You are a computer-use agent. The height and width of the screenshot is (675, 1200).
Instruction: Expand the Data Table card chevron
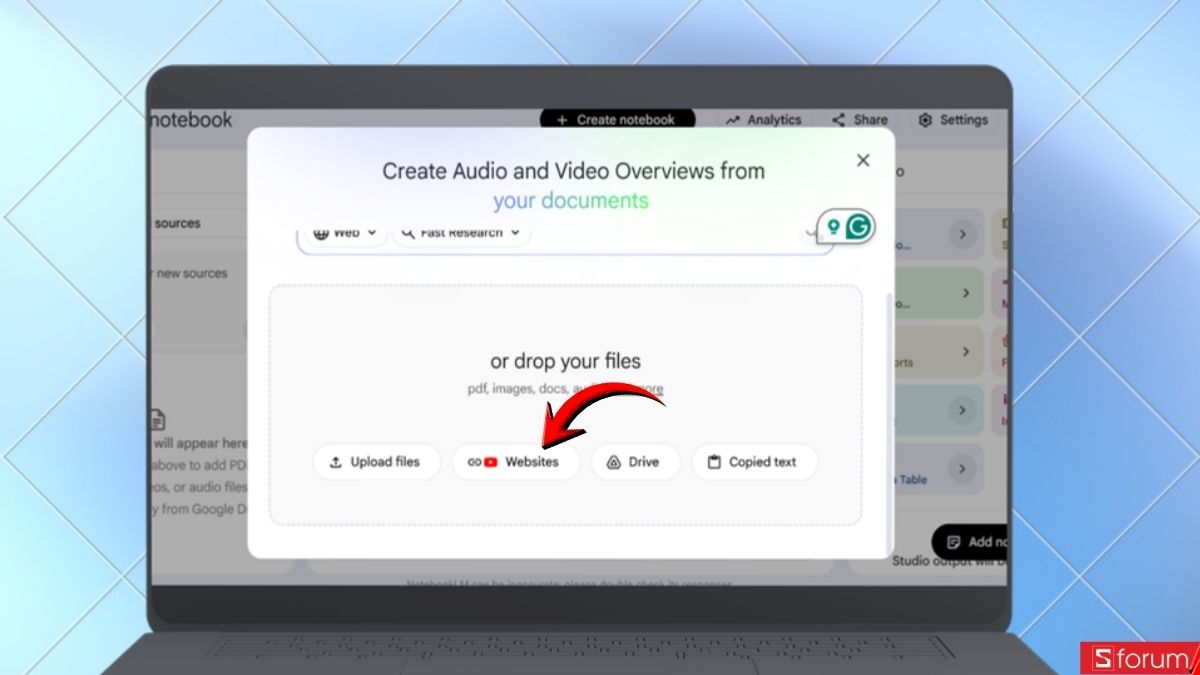(961, 468)
